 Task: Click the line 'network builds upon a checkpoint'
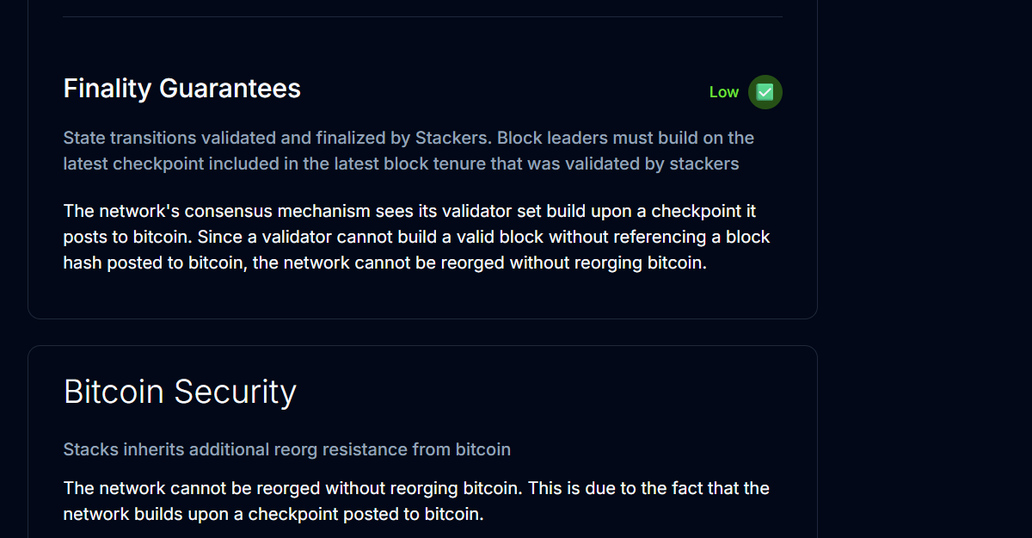point(273,514)
